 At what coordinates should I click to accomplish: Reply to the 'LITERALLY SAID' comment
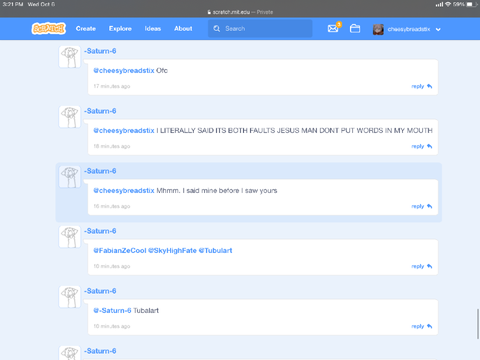(x=421, y=146)
